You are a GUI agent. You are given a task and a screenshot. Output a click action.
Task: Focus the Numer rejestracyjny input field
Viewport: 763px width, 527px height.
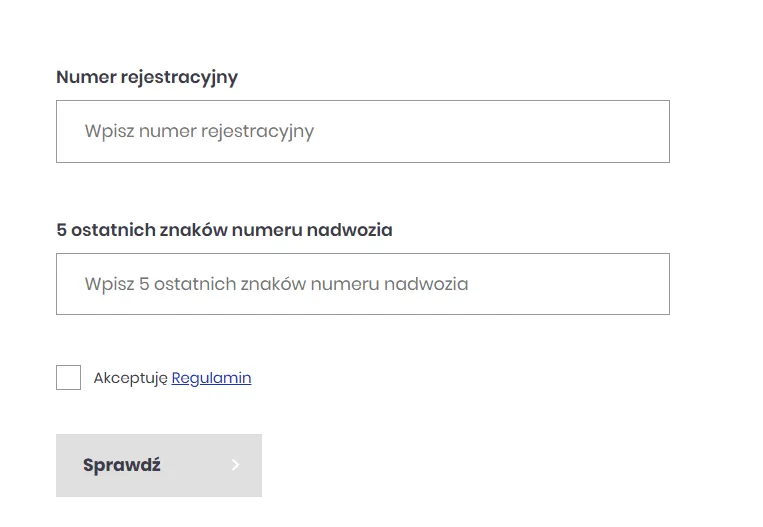tap(363, 131)
